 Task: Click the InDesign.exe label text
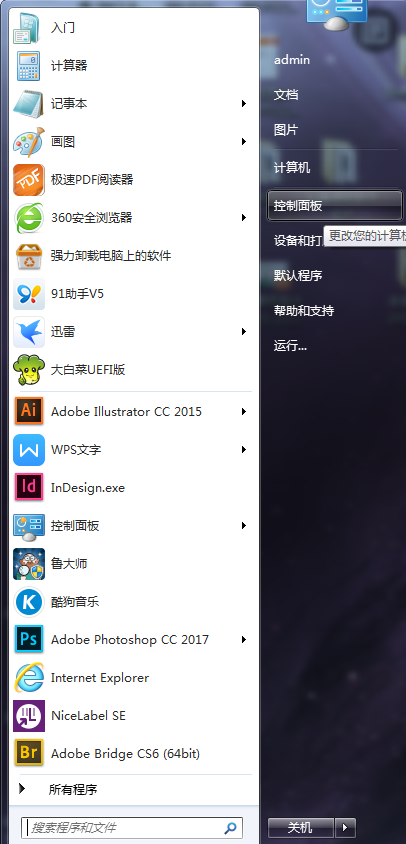coord(88,488)
